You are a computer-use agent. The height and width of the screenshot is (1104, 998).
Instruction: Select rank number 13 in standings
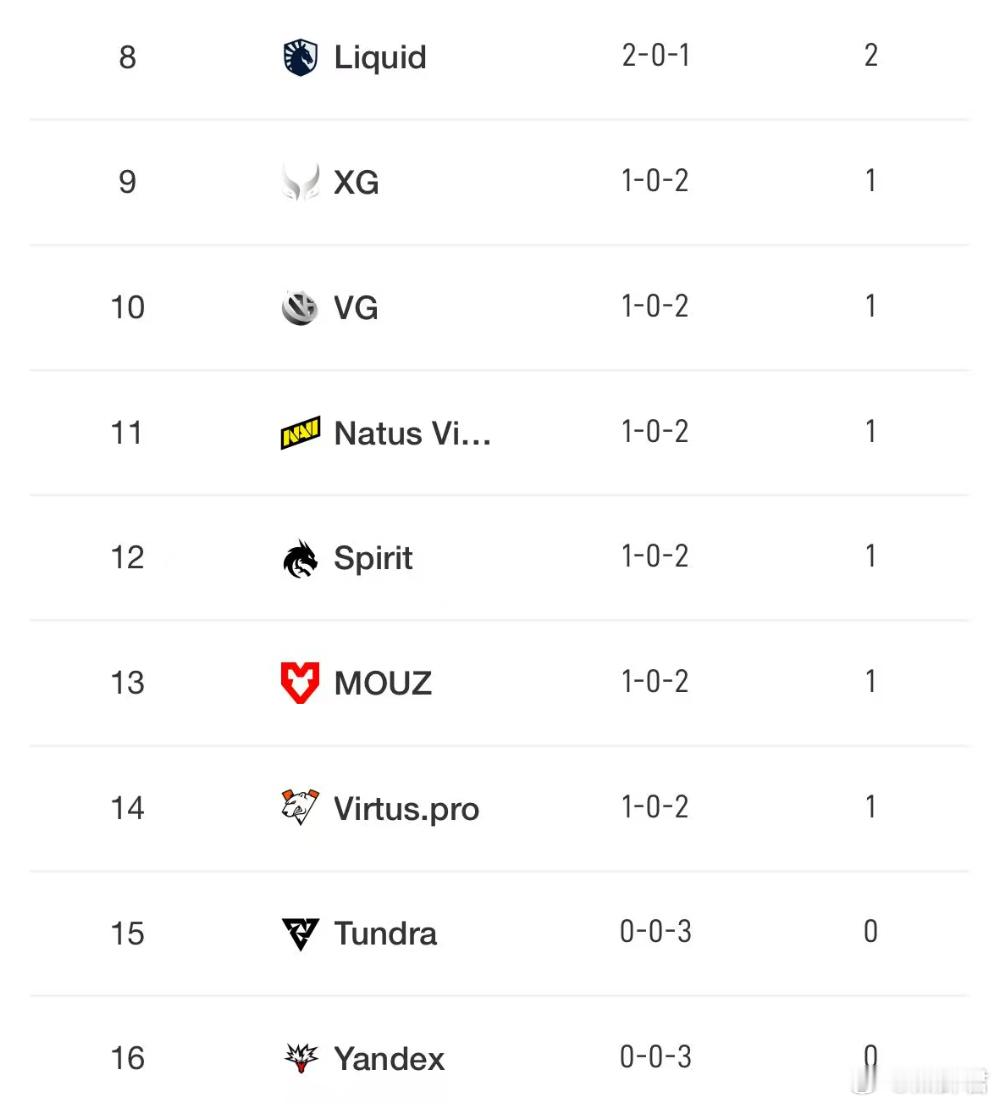[x=127, y=683]
